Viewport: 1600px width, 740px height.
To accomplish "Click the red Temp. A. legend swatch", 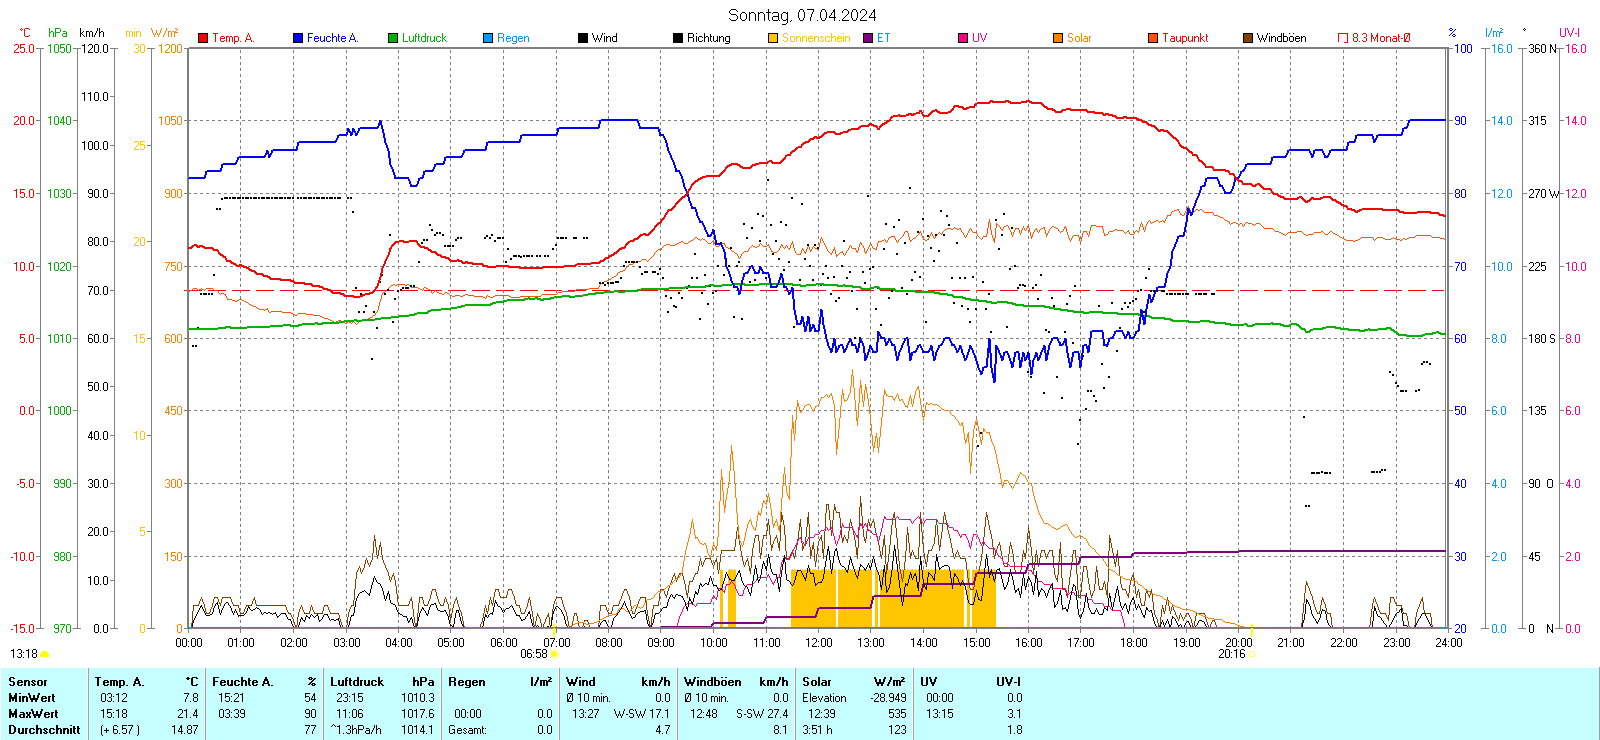I will click(203, 38).
